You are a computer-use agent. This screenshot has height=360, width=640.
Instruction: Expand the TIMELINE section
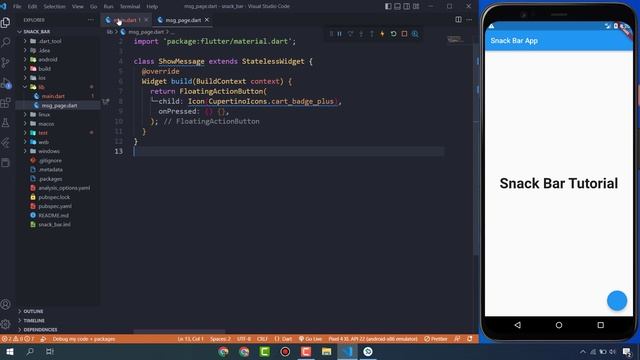click(34, 320)
